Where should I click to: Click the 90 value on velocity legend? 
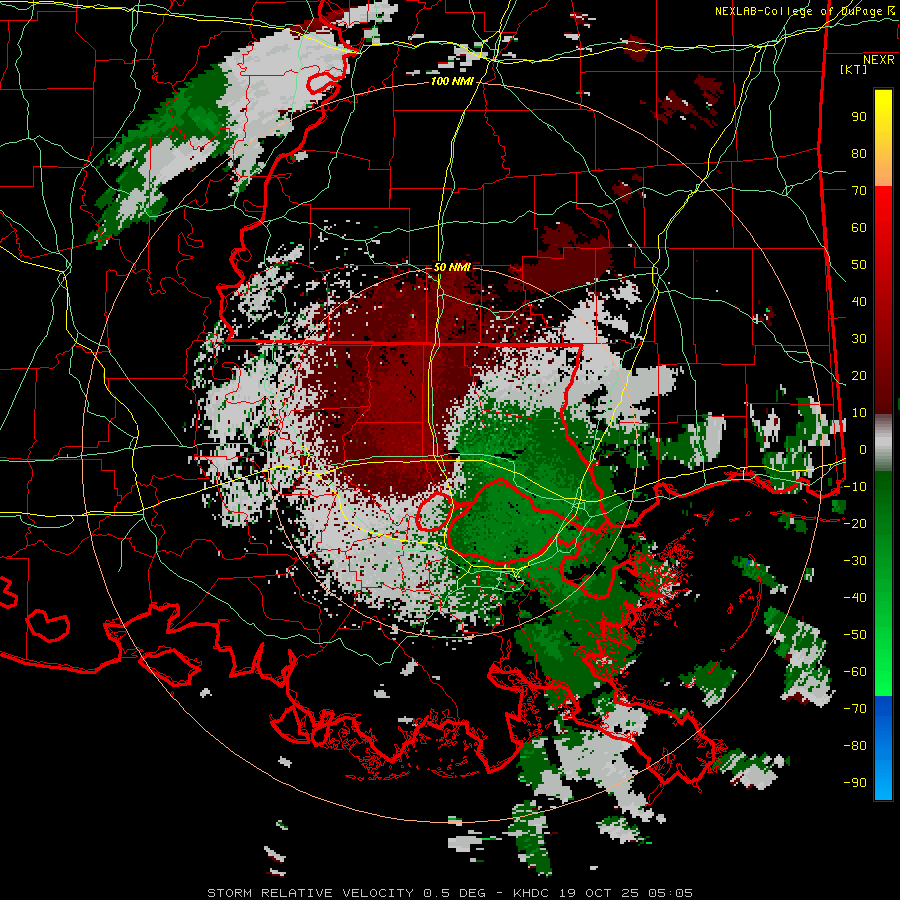click(x=859, y=117)
